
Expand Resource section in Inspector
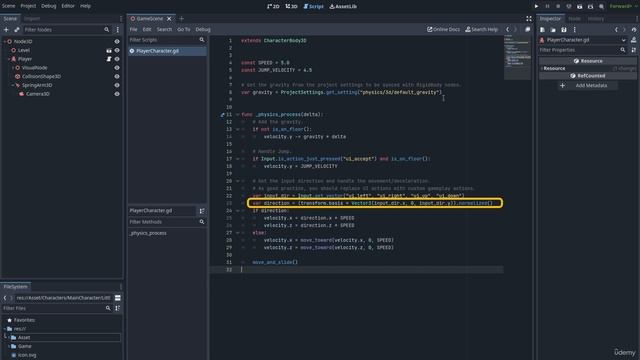click(554, 68)
